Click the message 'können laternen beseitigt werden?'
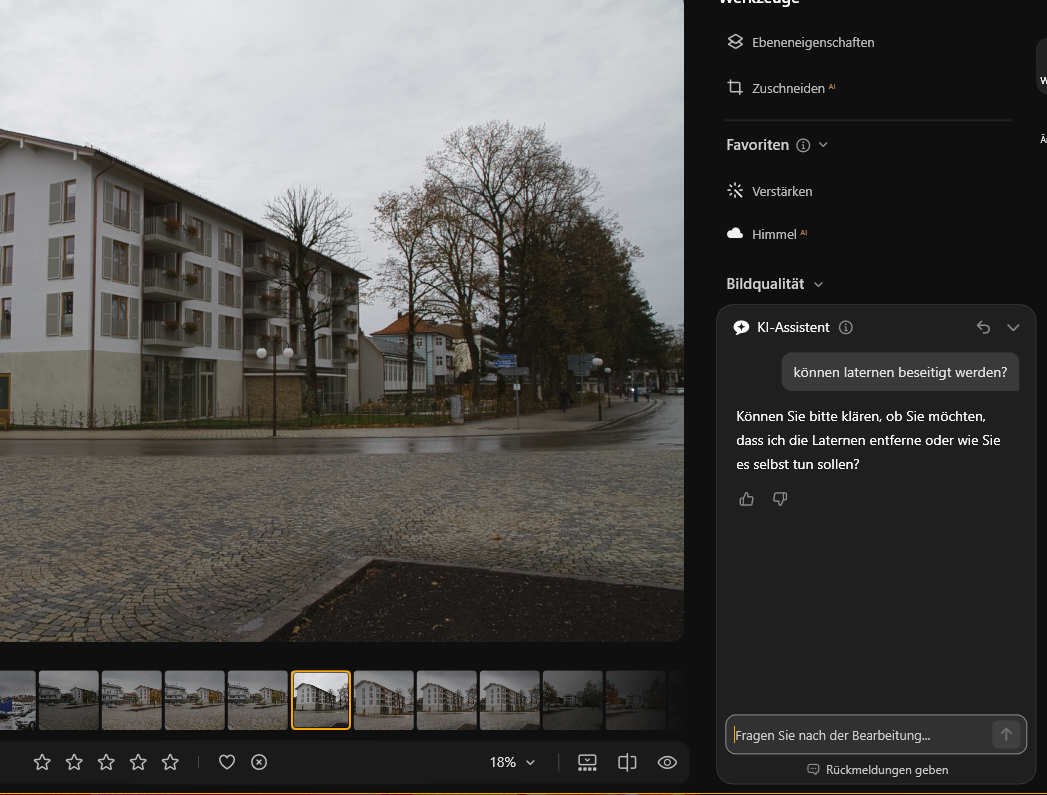 click(900, 372)
